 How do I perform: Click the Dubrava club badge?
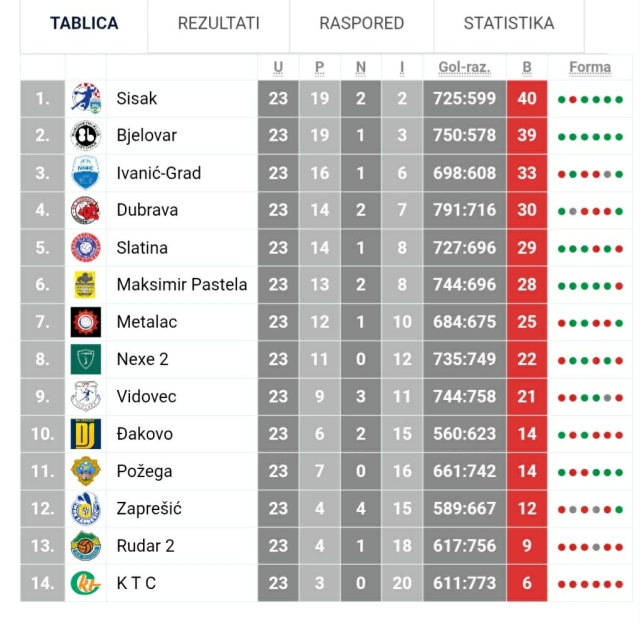click(85, 210)
